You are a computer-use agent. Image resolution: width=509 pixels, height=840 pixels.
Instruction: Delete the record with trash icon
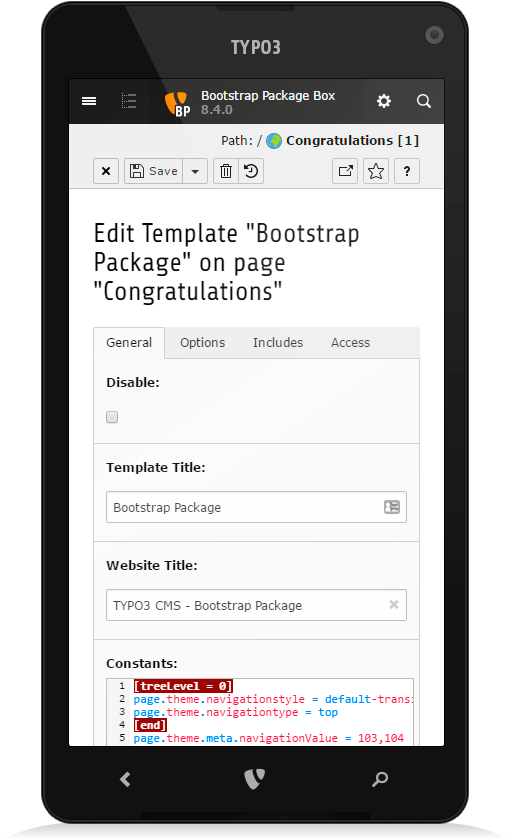tap(226, 171)
